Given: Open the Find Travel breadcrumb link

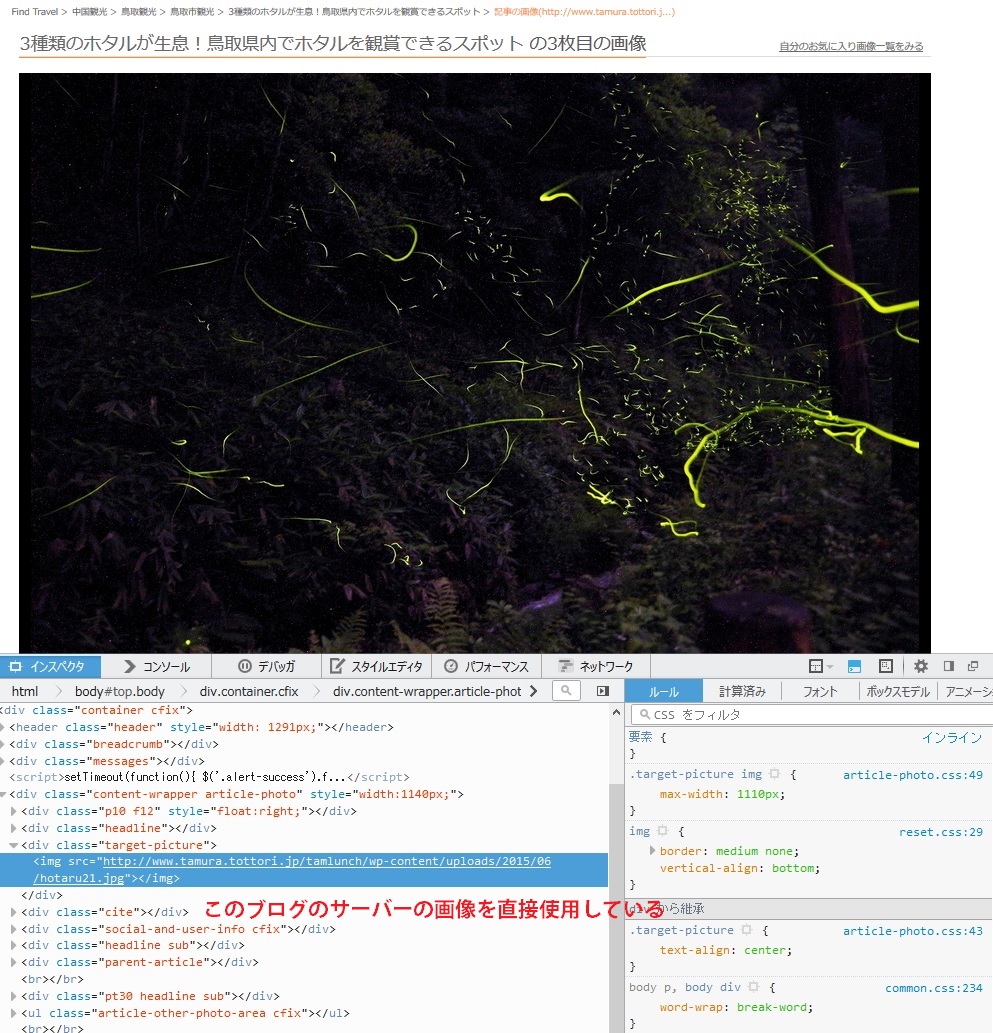Looking at the screenshot, I should click(x=34, y=12).
